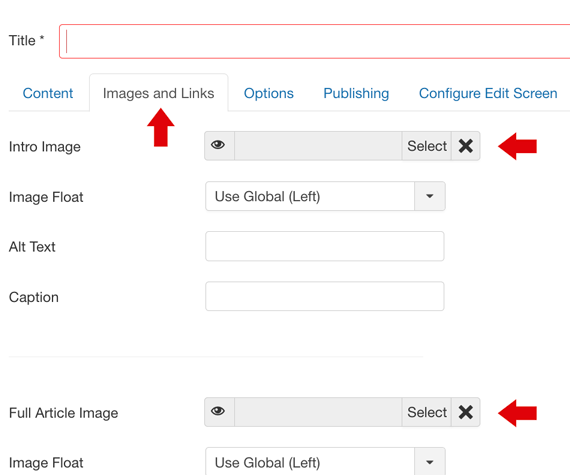Open Full Article Image Float 'Use Global (Left)' box
The width and height of the screenshot is (570, 475).
pyautogui.click(x=310, y=462)
